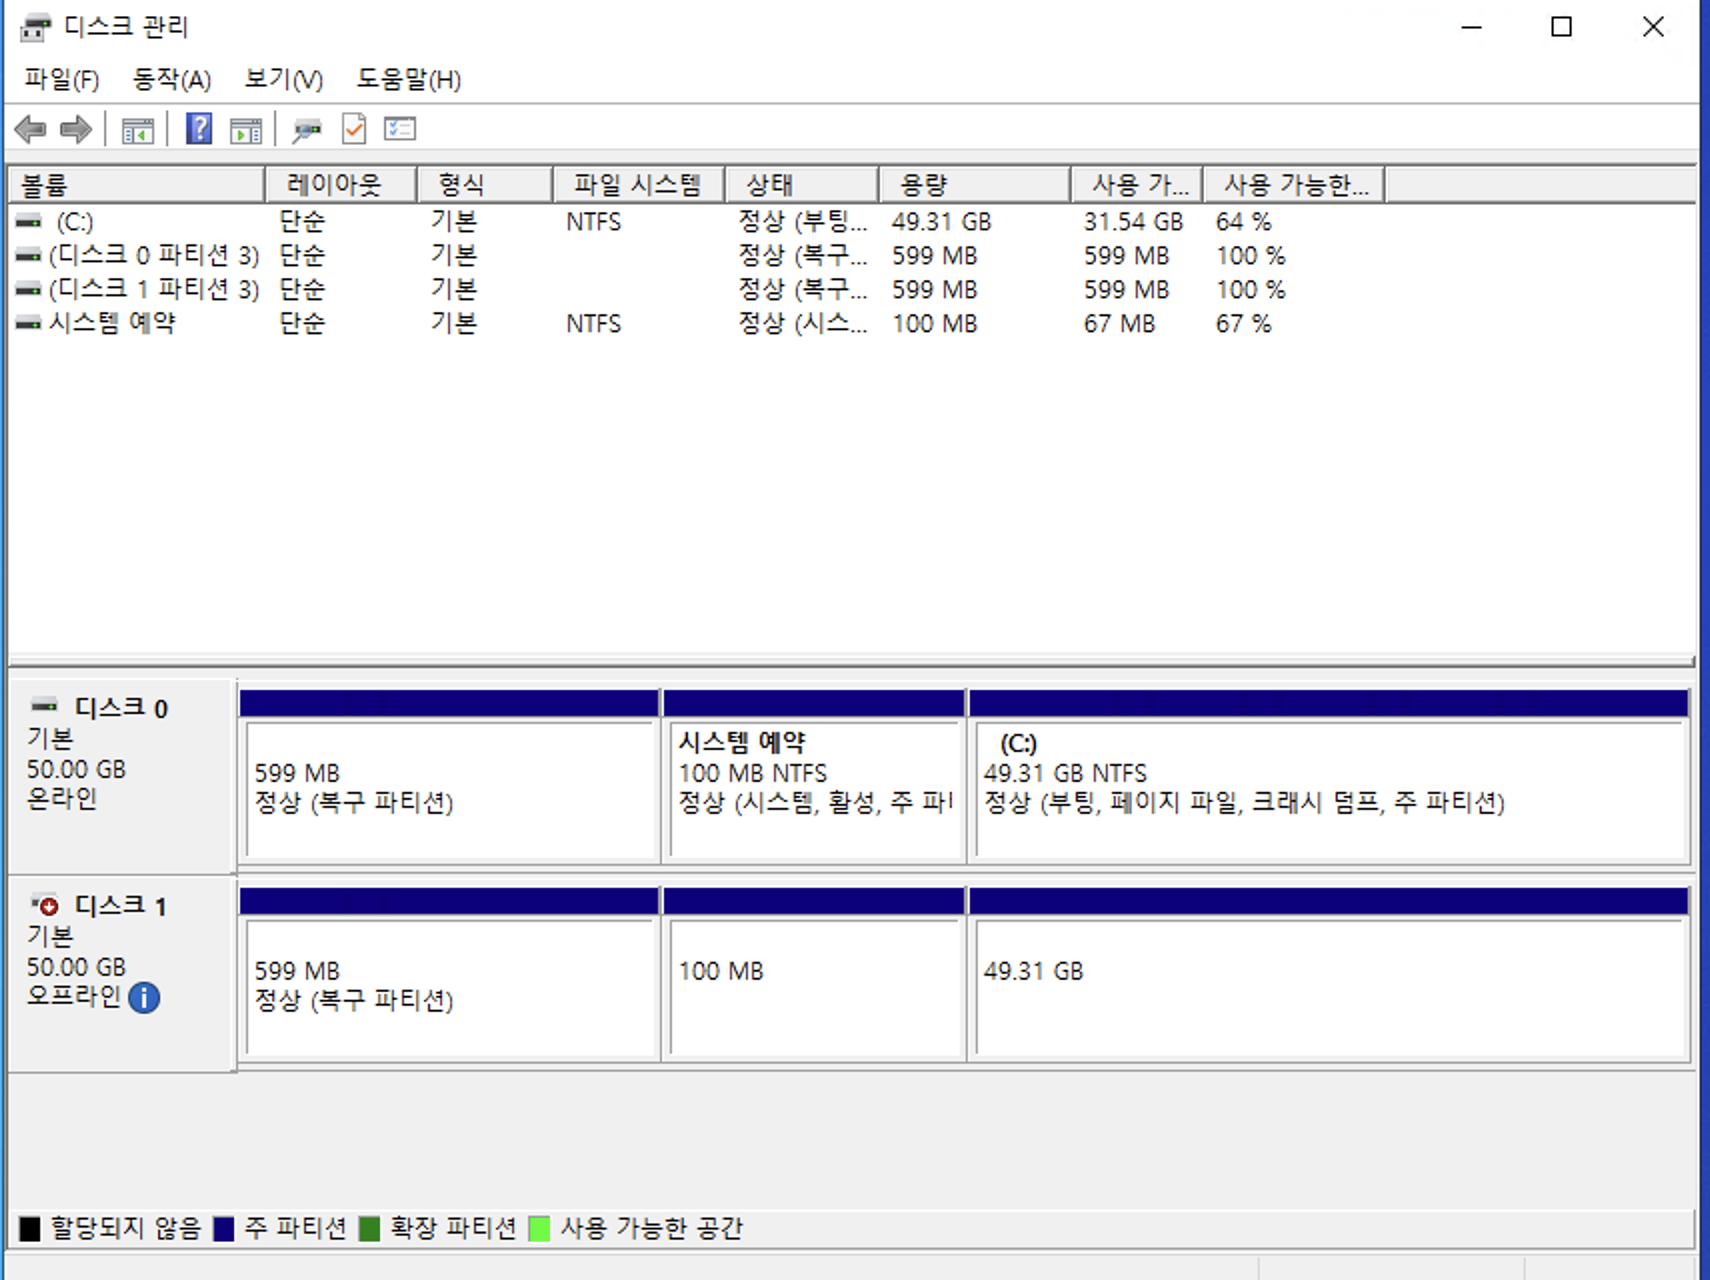This screenshot has width=1710, height=1280.
Task: Click the Forward arrow toolbar icon
Action: 76,129
